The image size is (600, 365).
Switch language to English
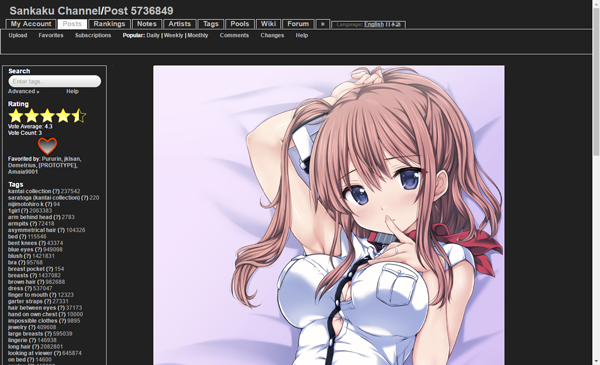click(374, 24)
